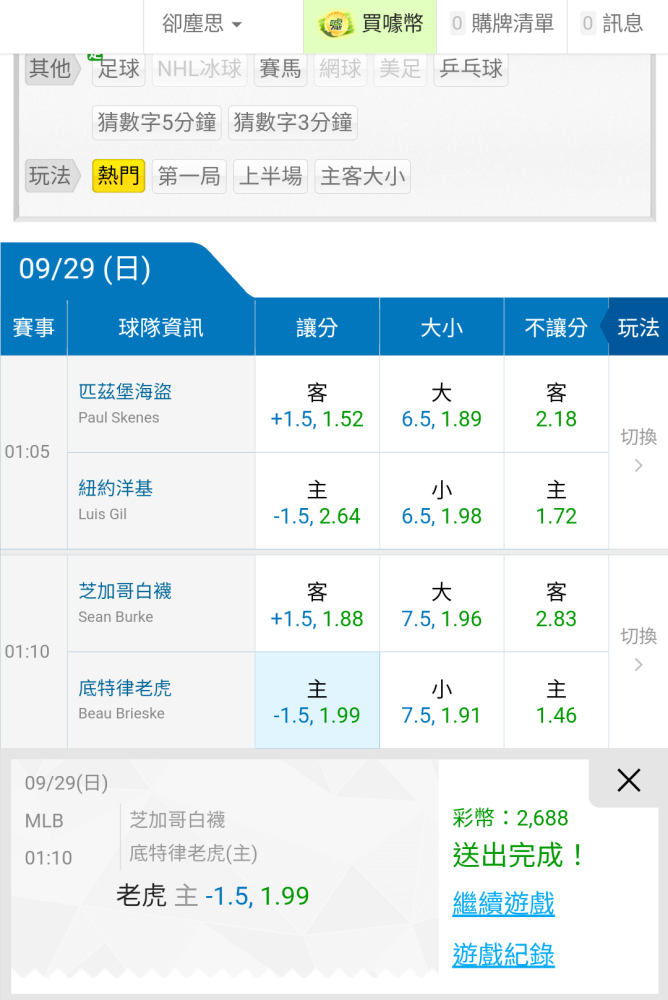Expand 切換 for the Pirates vs Yankees game
The image size is (668, 1000).
638,451
